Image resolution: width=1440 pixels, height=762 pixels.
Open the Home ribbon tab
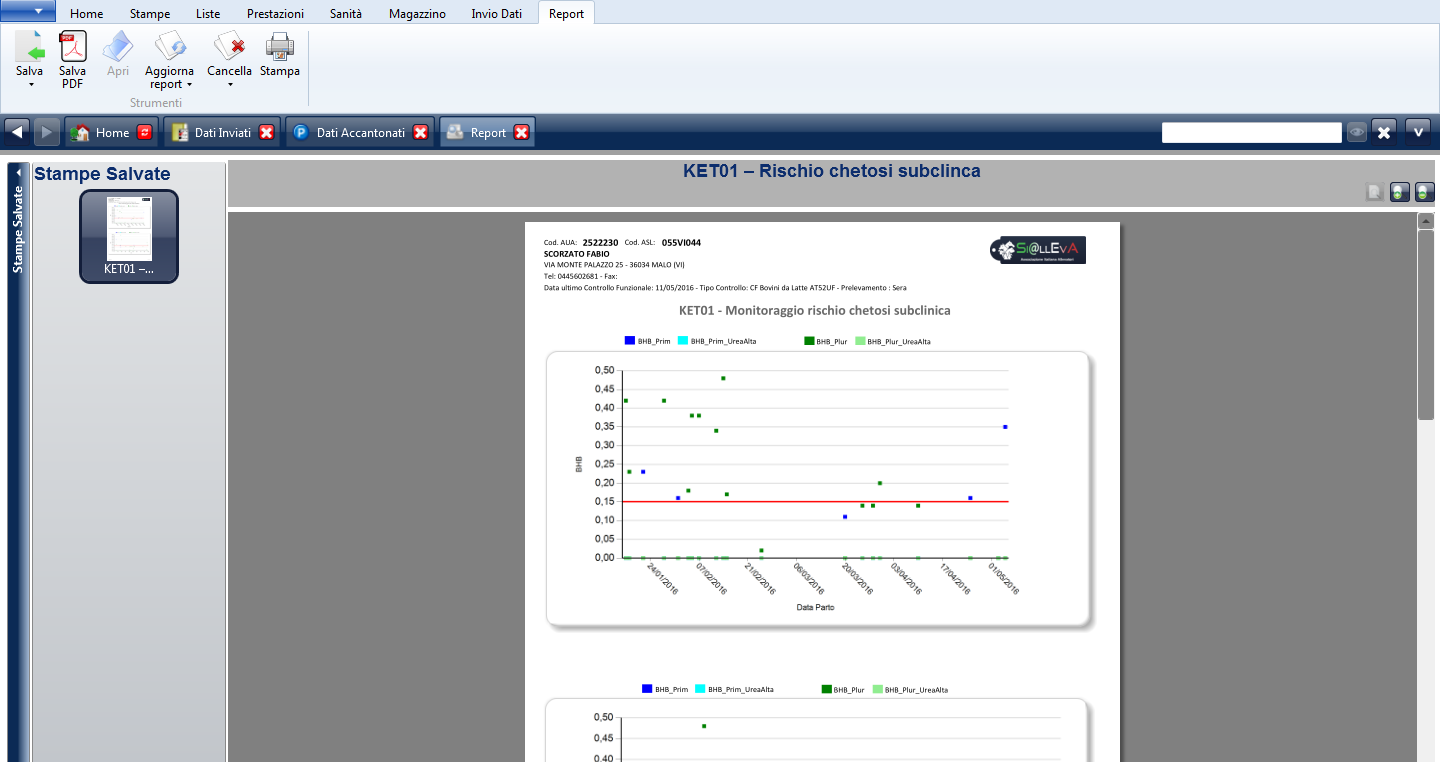87,14
